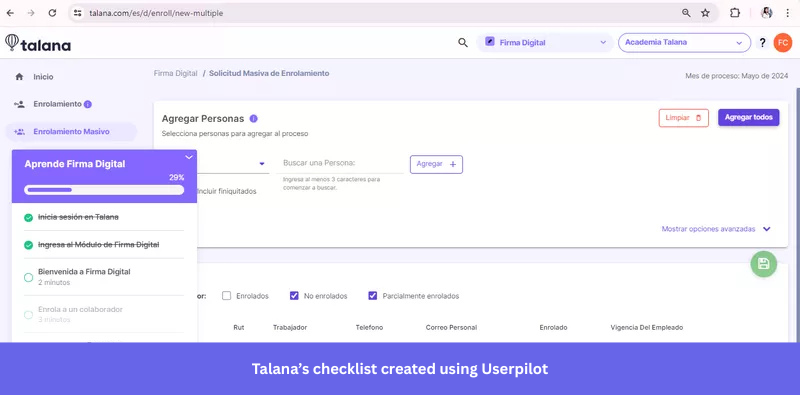Open the Chrome three-dot menu
Image resolution: width=800 pixels, height=395 pixels.
[788, 13]
